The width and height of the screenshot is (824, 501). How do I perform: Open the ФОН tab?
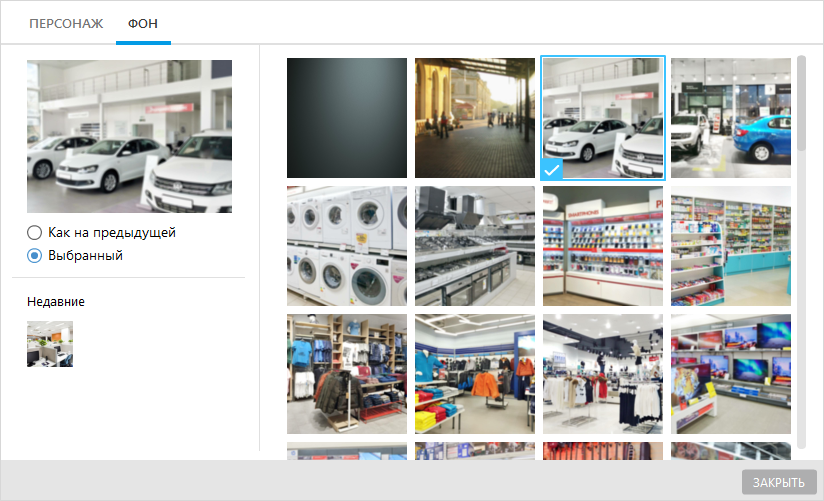tap(143, 24)
